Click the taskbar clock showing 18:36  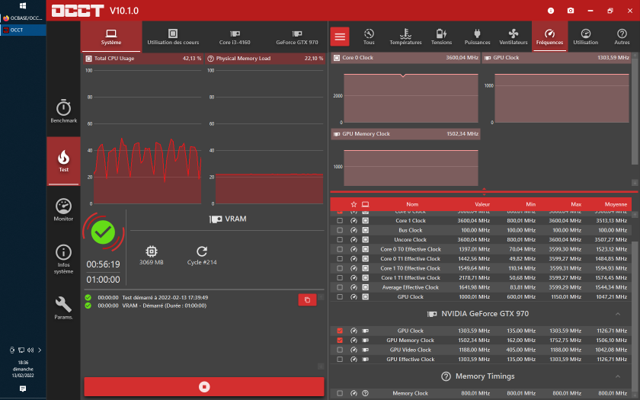point(23,369)
